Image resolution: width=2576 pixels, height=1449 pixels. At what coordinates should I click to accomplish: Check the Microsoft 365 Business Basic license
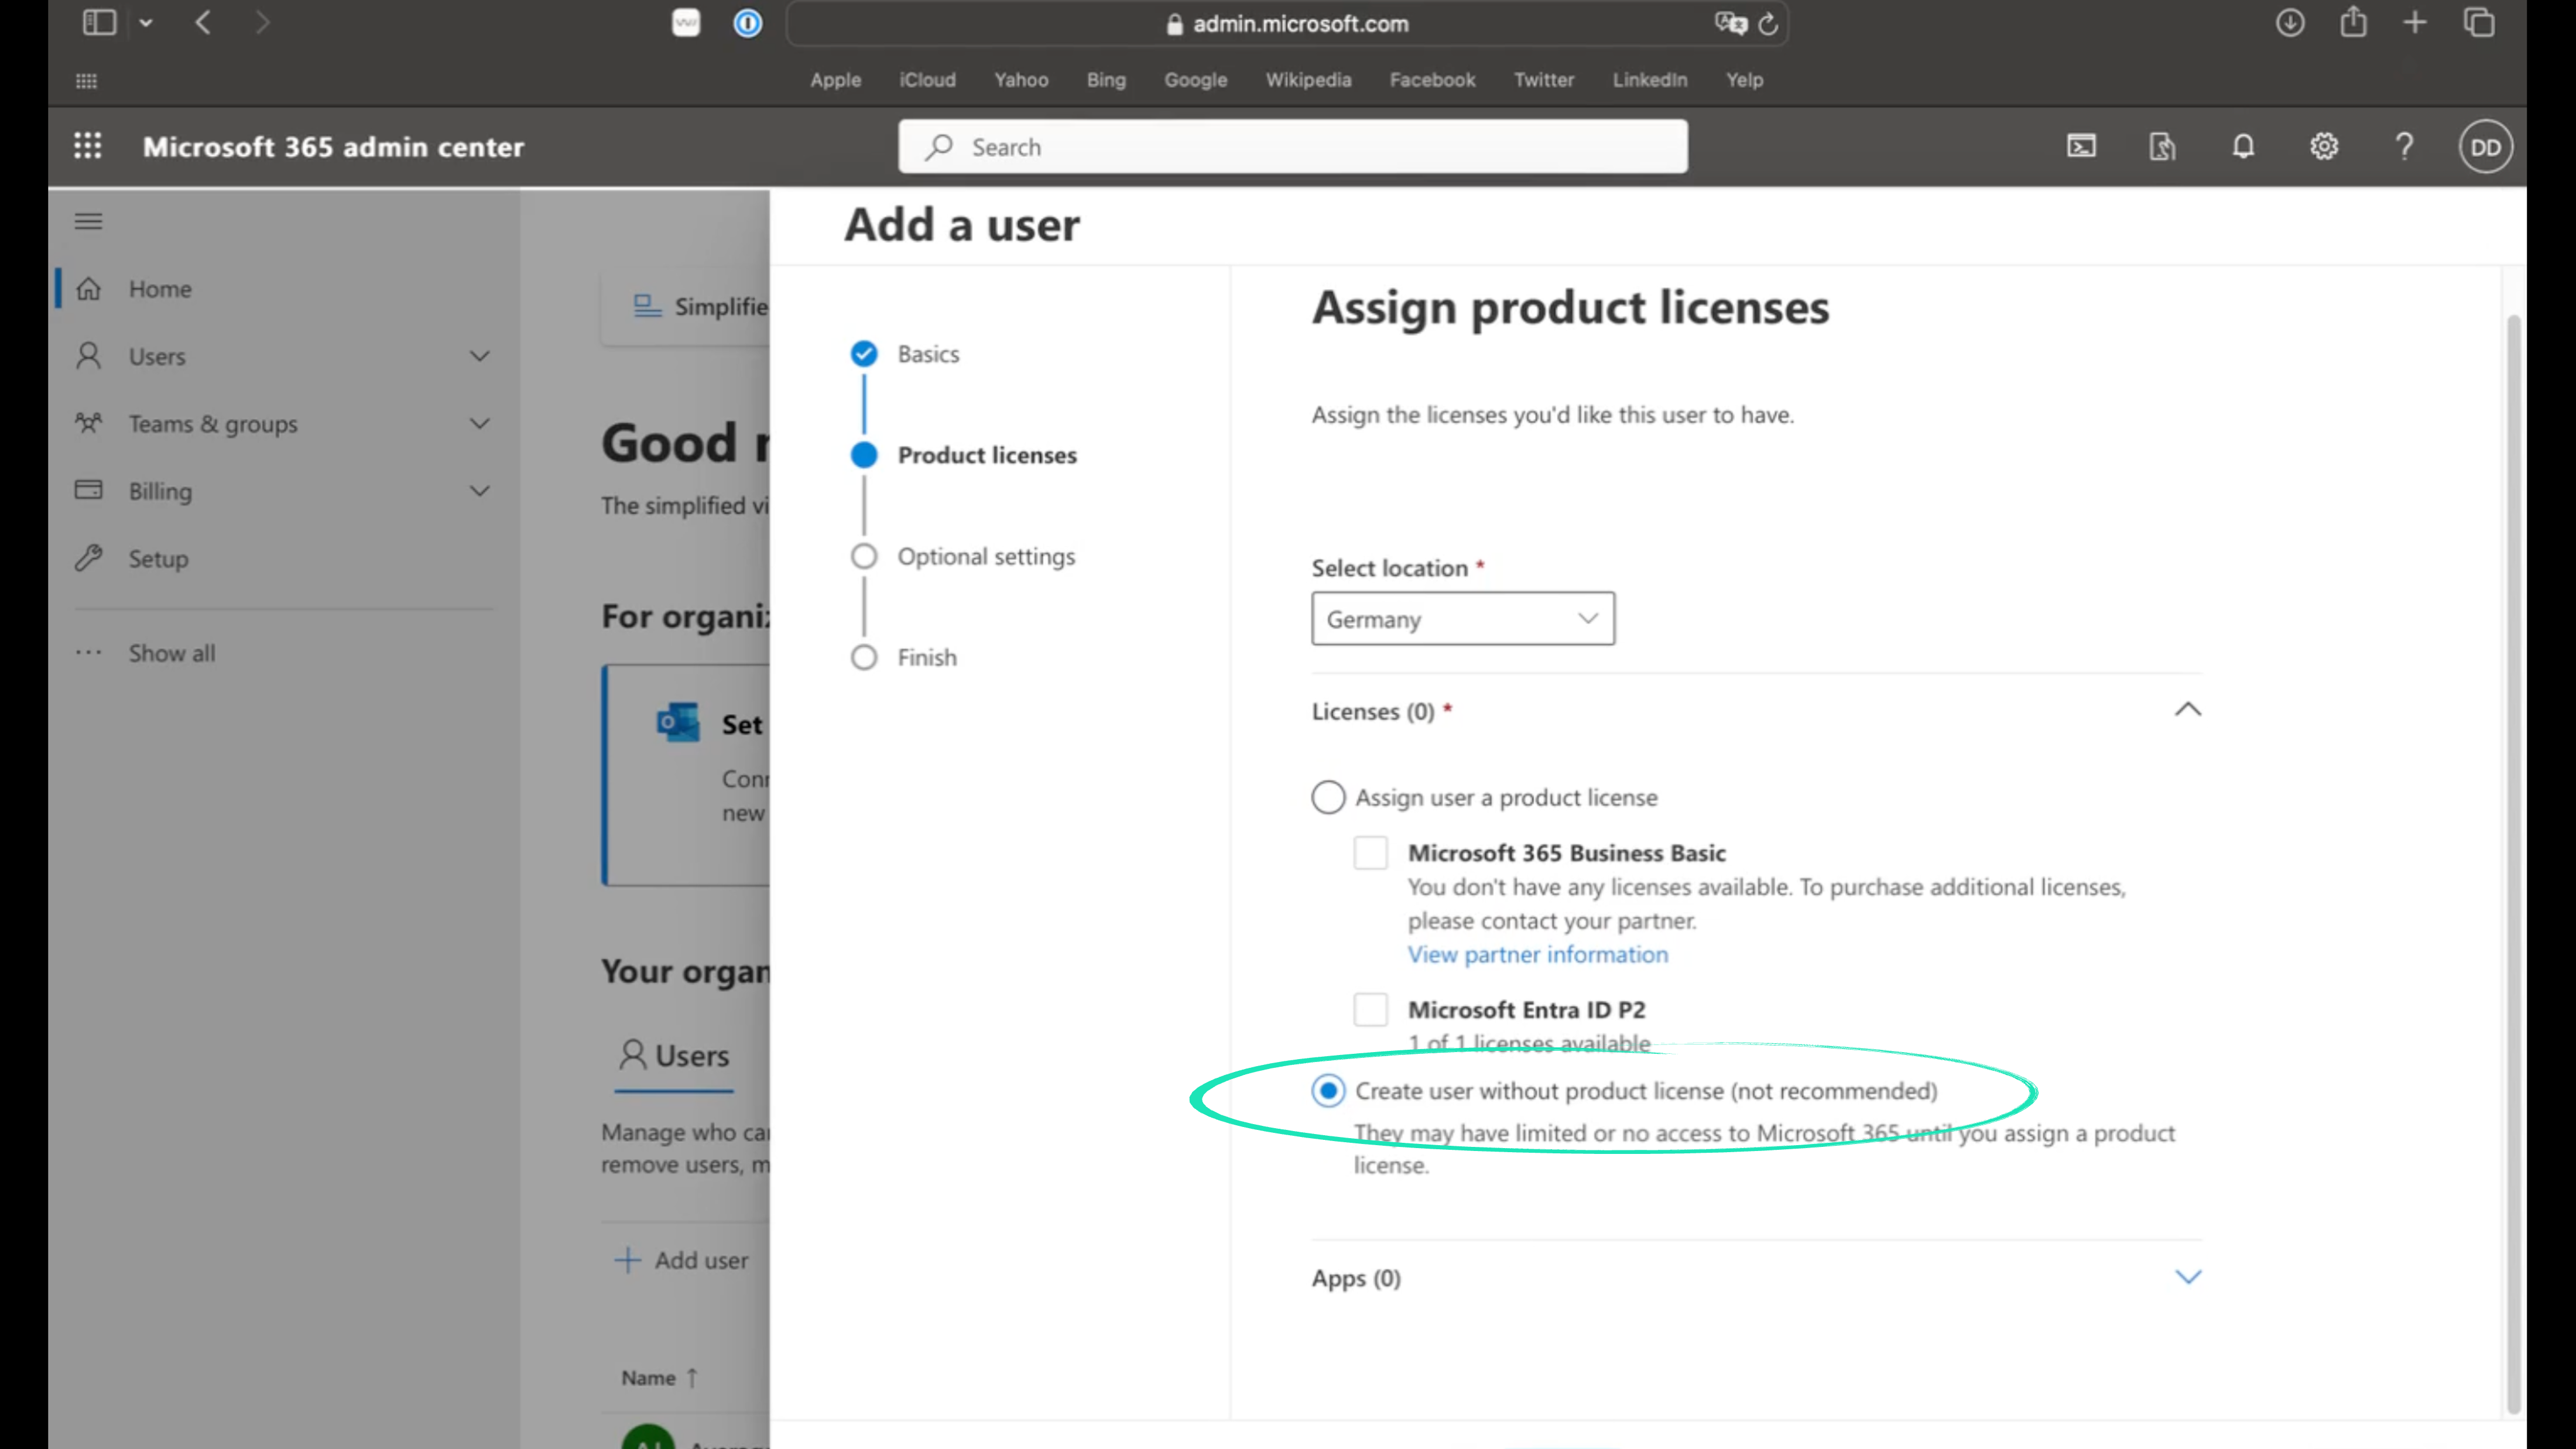click(1371, 852)
